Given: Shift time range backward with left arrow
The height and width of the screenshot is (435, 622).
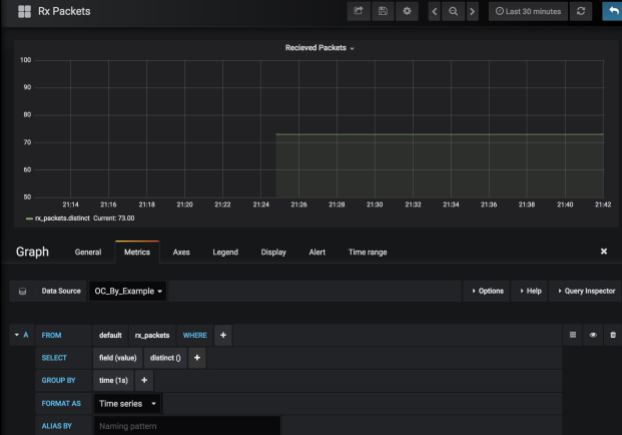Looking at the screenshot, I should coord(434,11).
